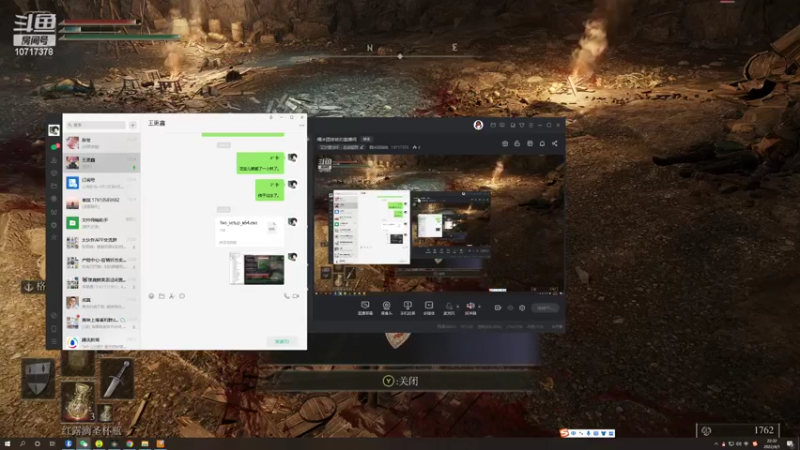This screenshot has height=450, width=800.
Task: Click the third source icon in Douyu toolbar
Action: (407, 307)
